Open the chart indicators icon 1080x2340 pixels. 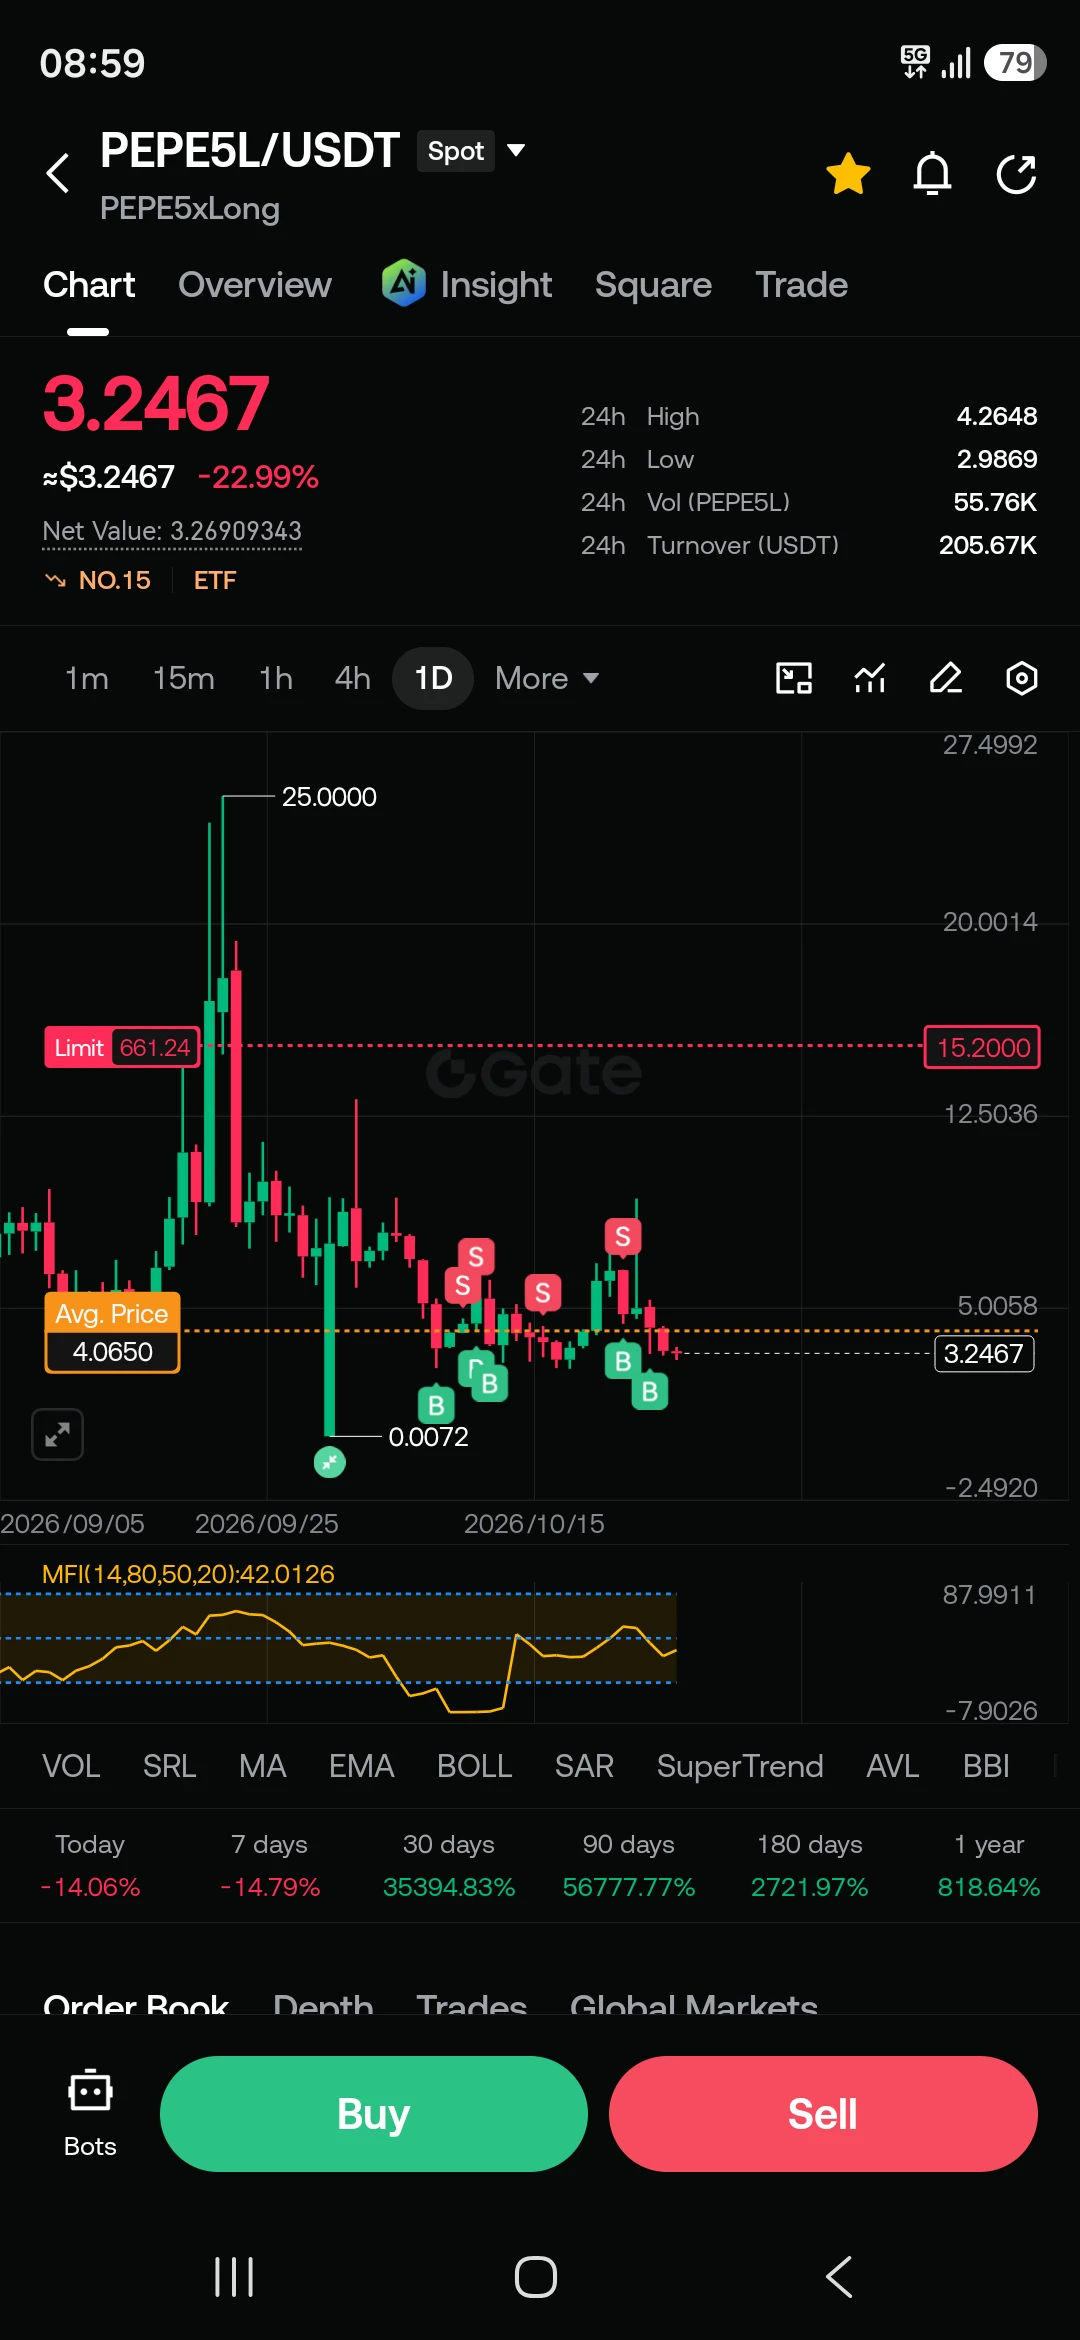click(870, 678)
